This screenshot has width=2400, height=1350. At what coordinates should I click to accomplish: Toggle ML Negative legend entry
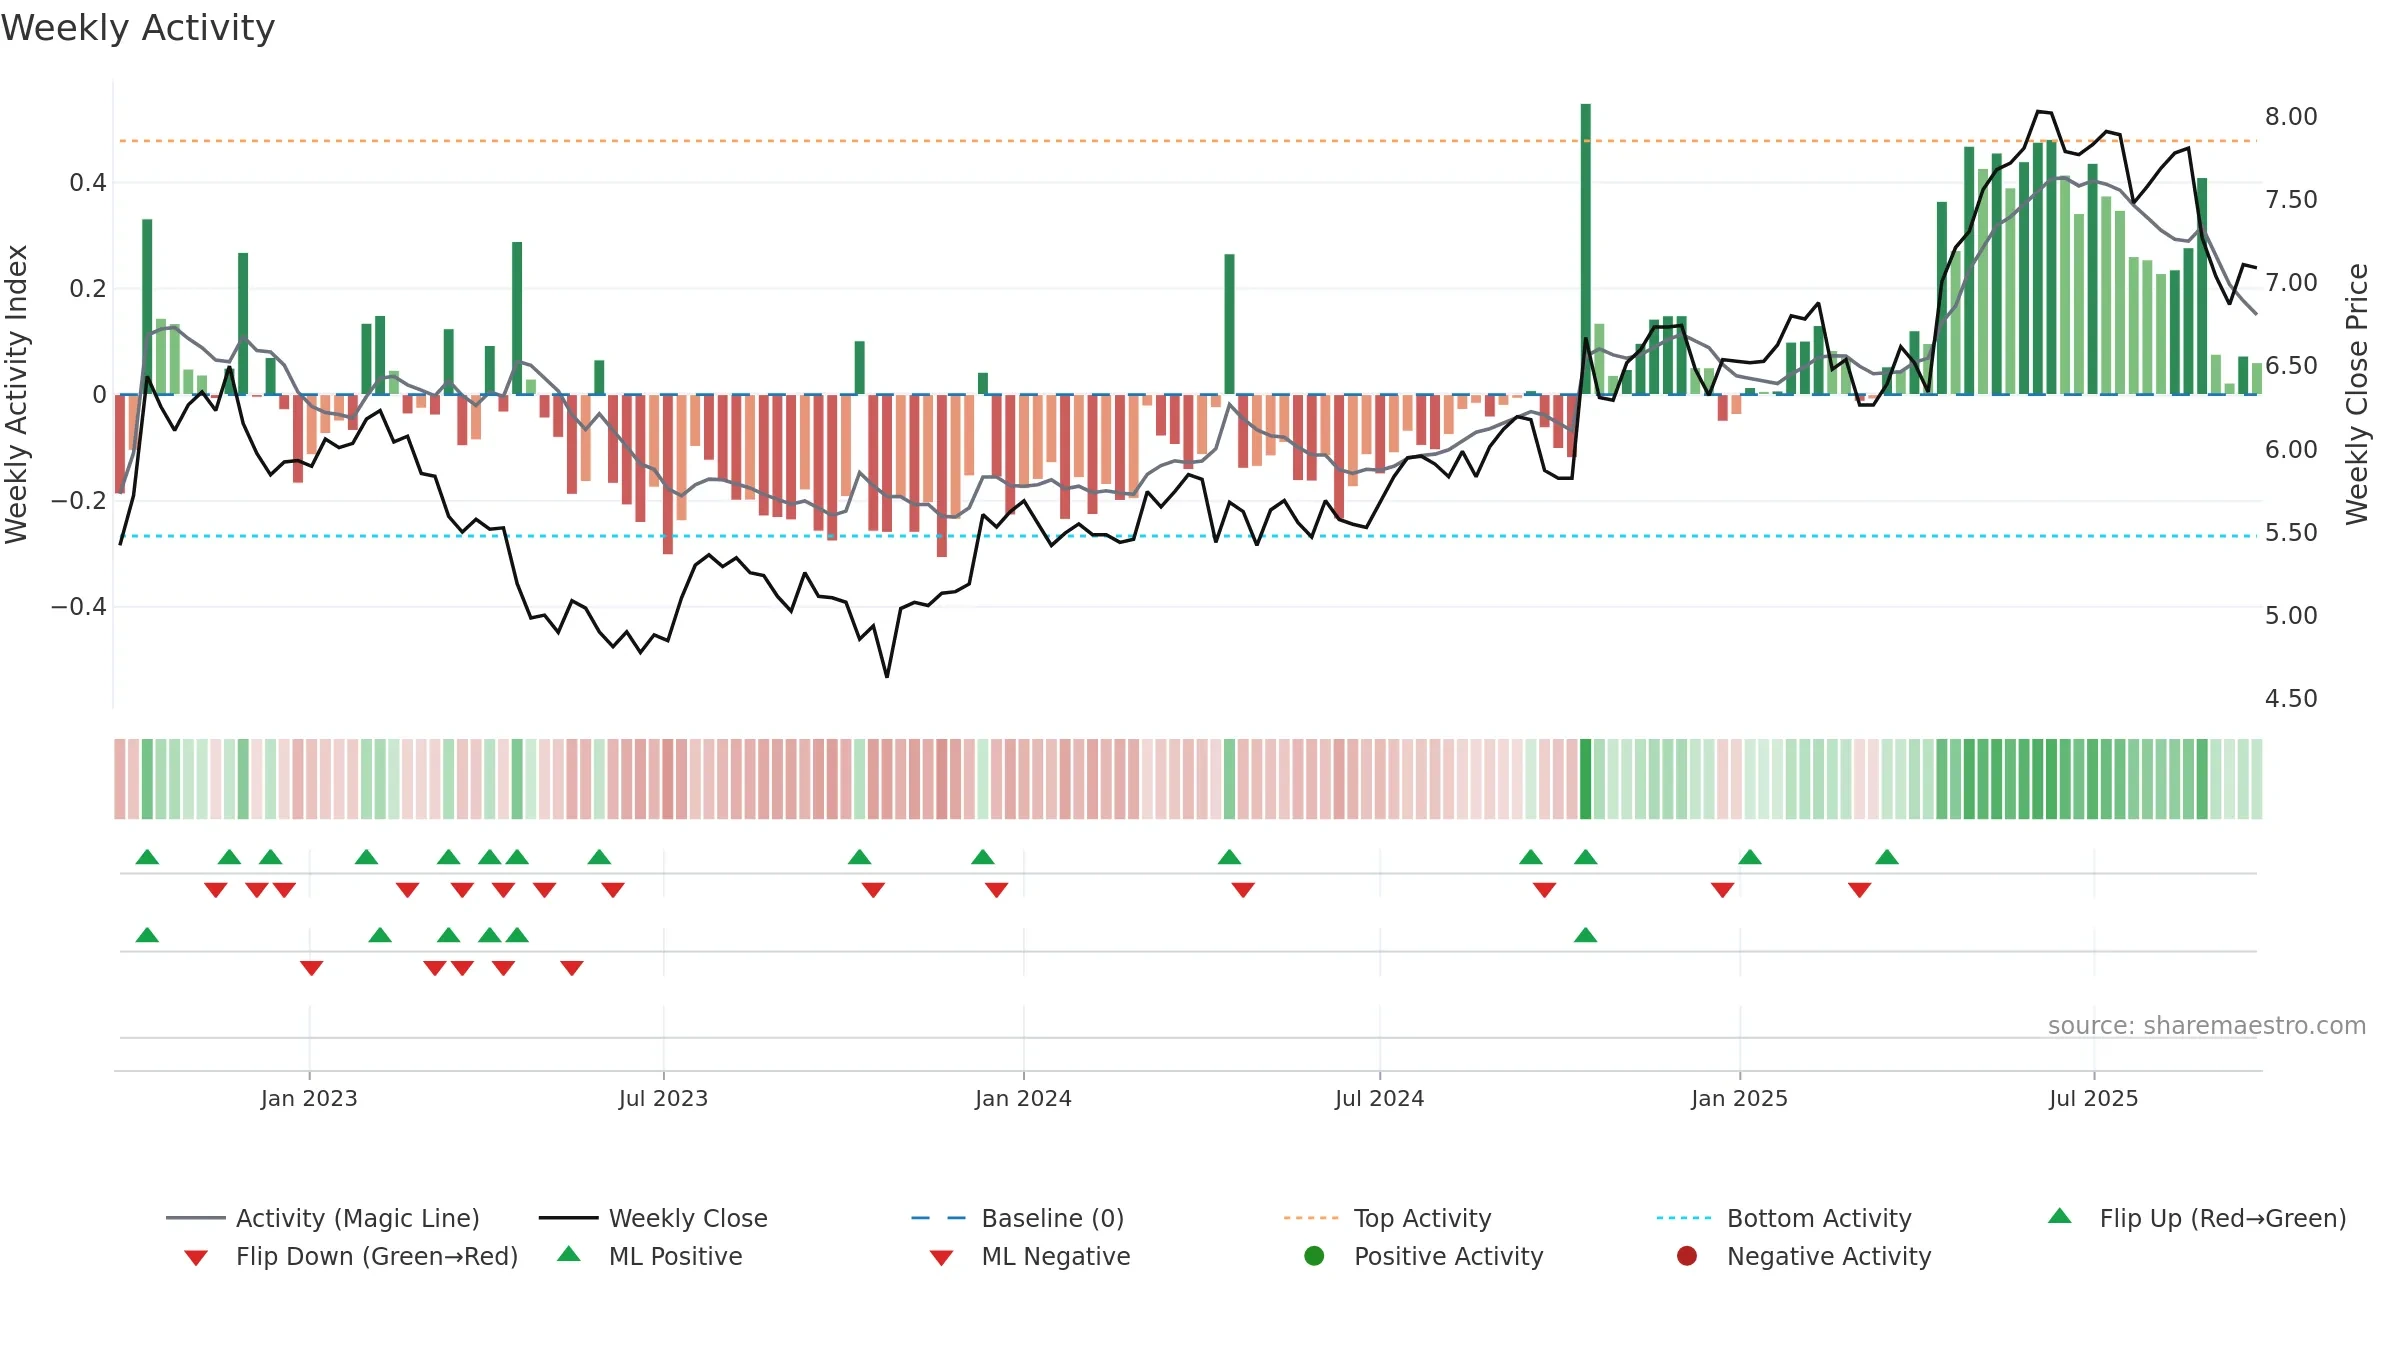point(1030,1256)
